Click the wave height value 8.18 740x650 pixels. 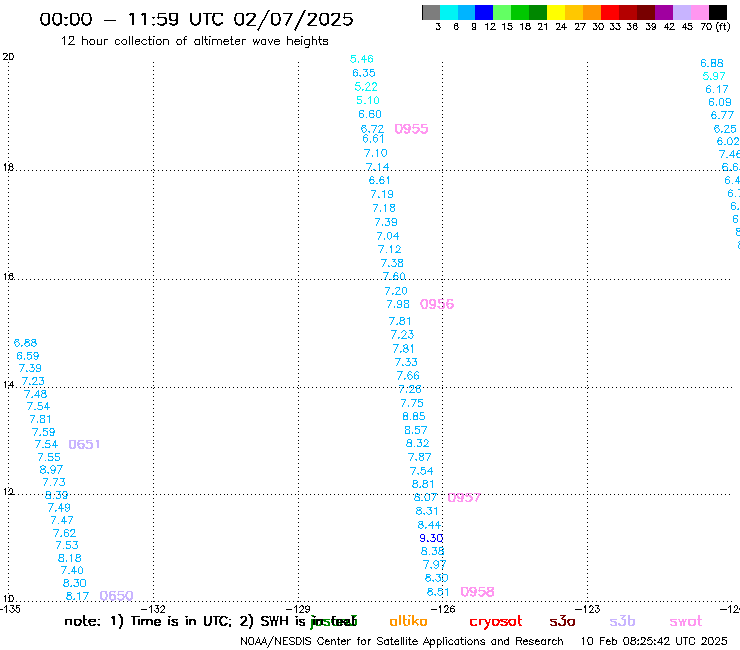pyautogui.click(x=70, y=558)
